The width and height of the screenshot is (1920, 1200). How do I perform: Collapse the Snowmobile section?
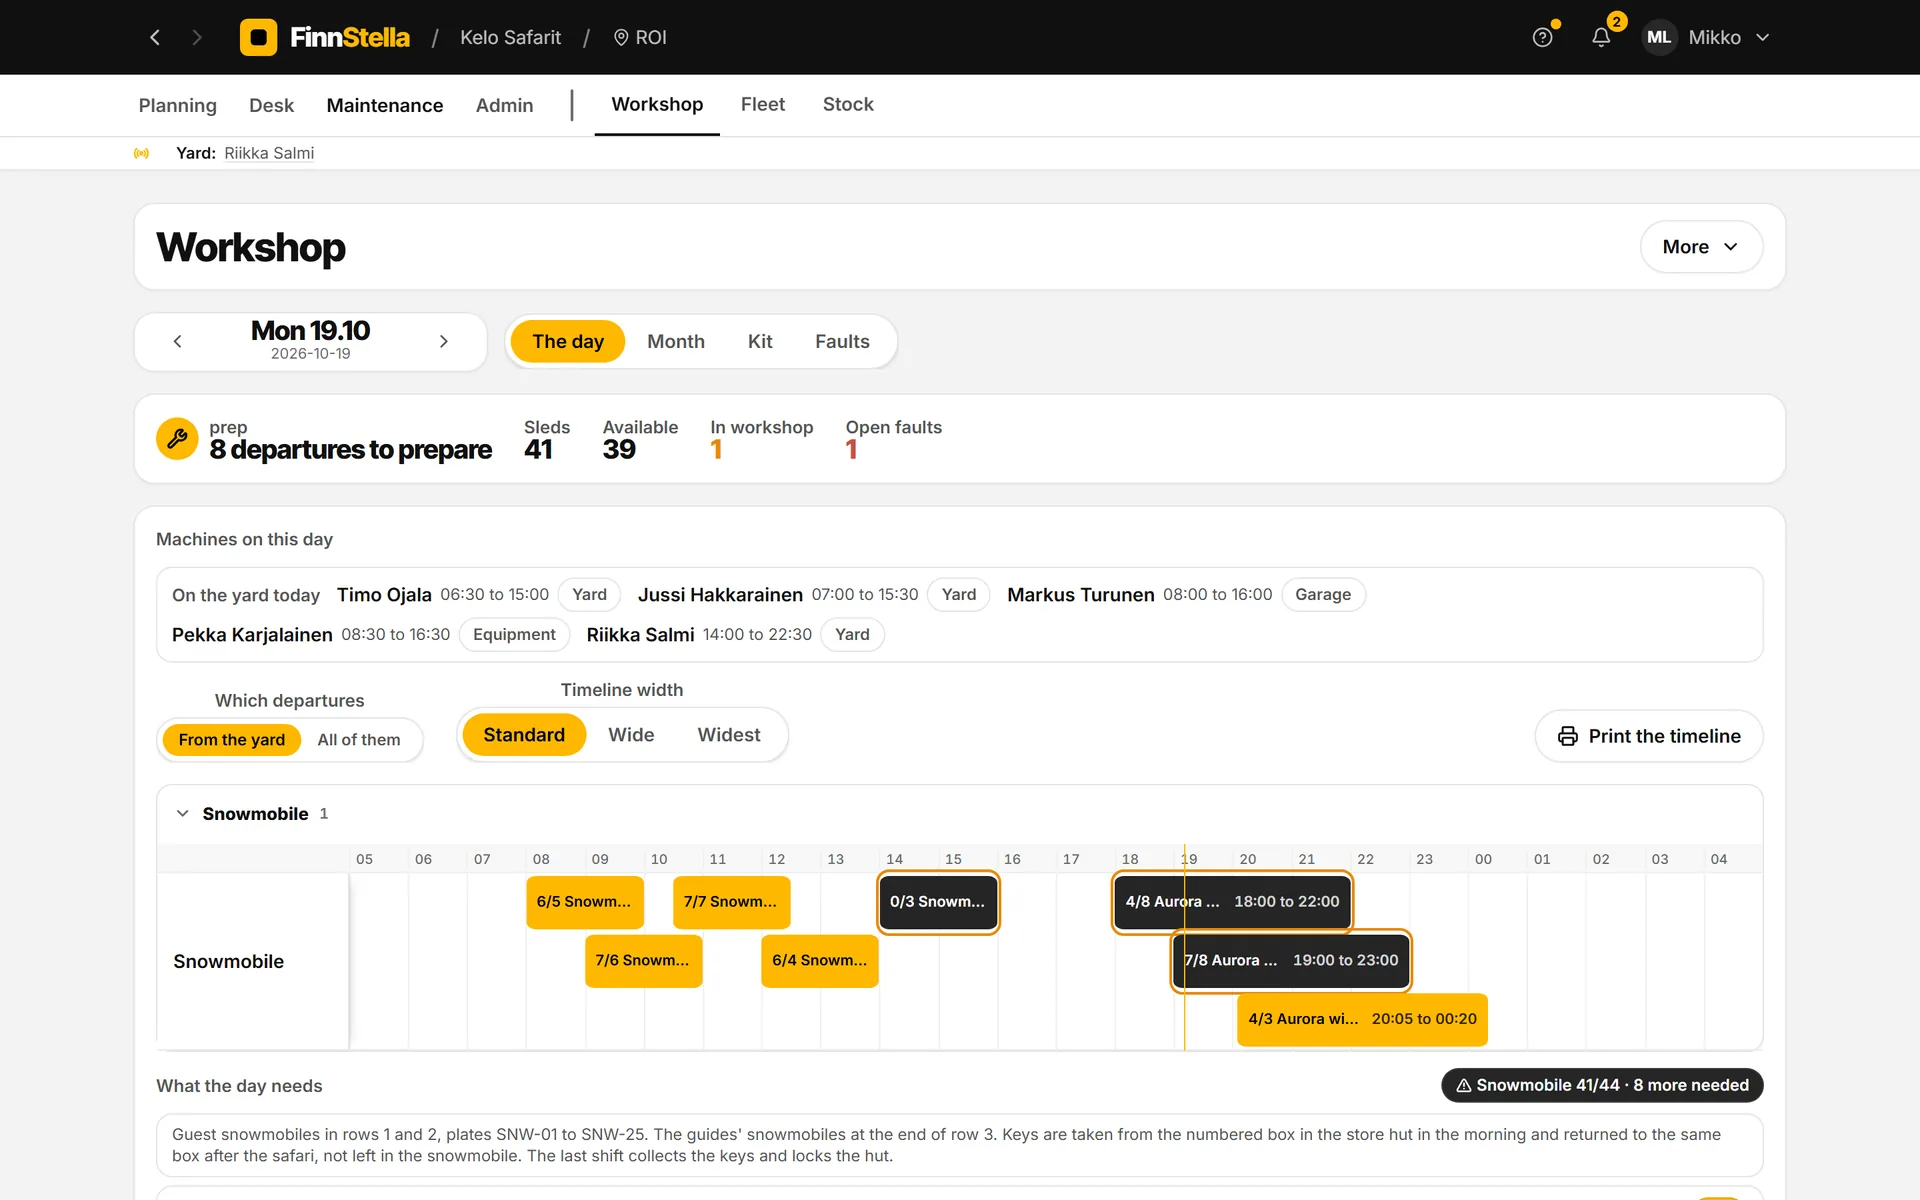(182, 814)
